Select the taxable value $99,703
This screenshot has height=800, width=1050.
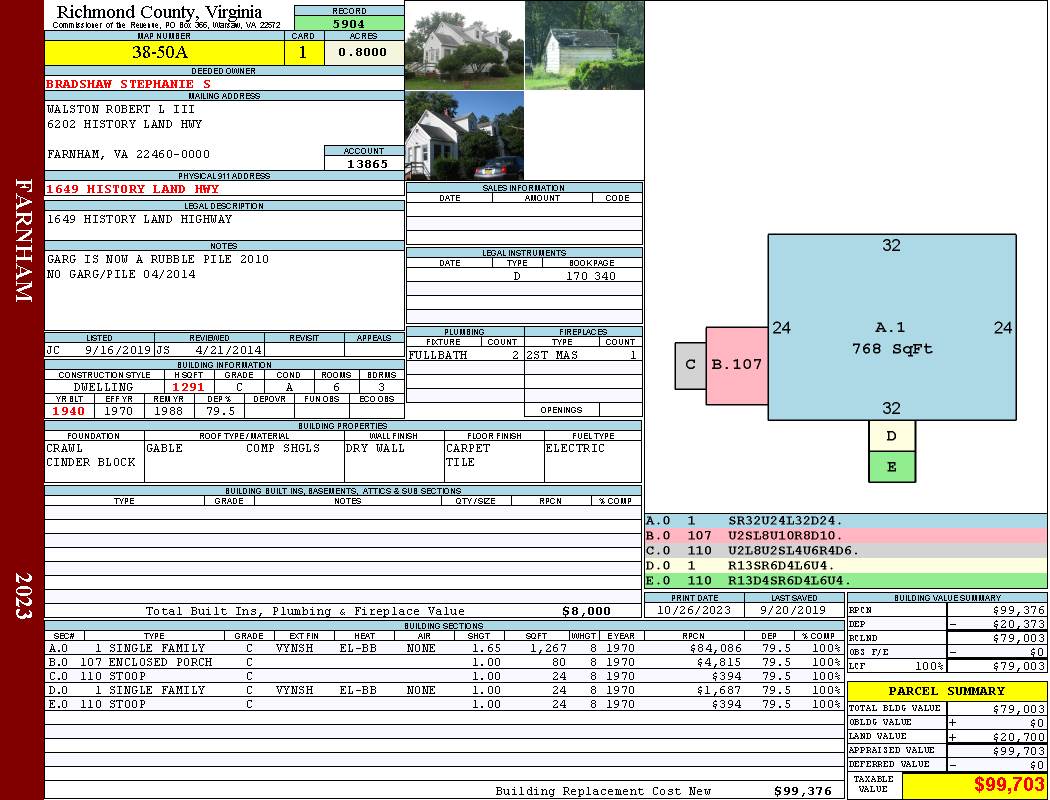974,785
